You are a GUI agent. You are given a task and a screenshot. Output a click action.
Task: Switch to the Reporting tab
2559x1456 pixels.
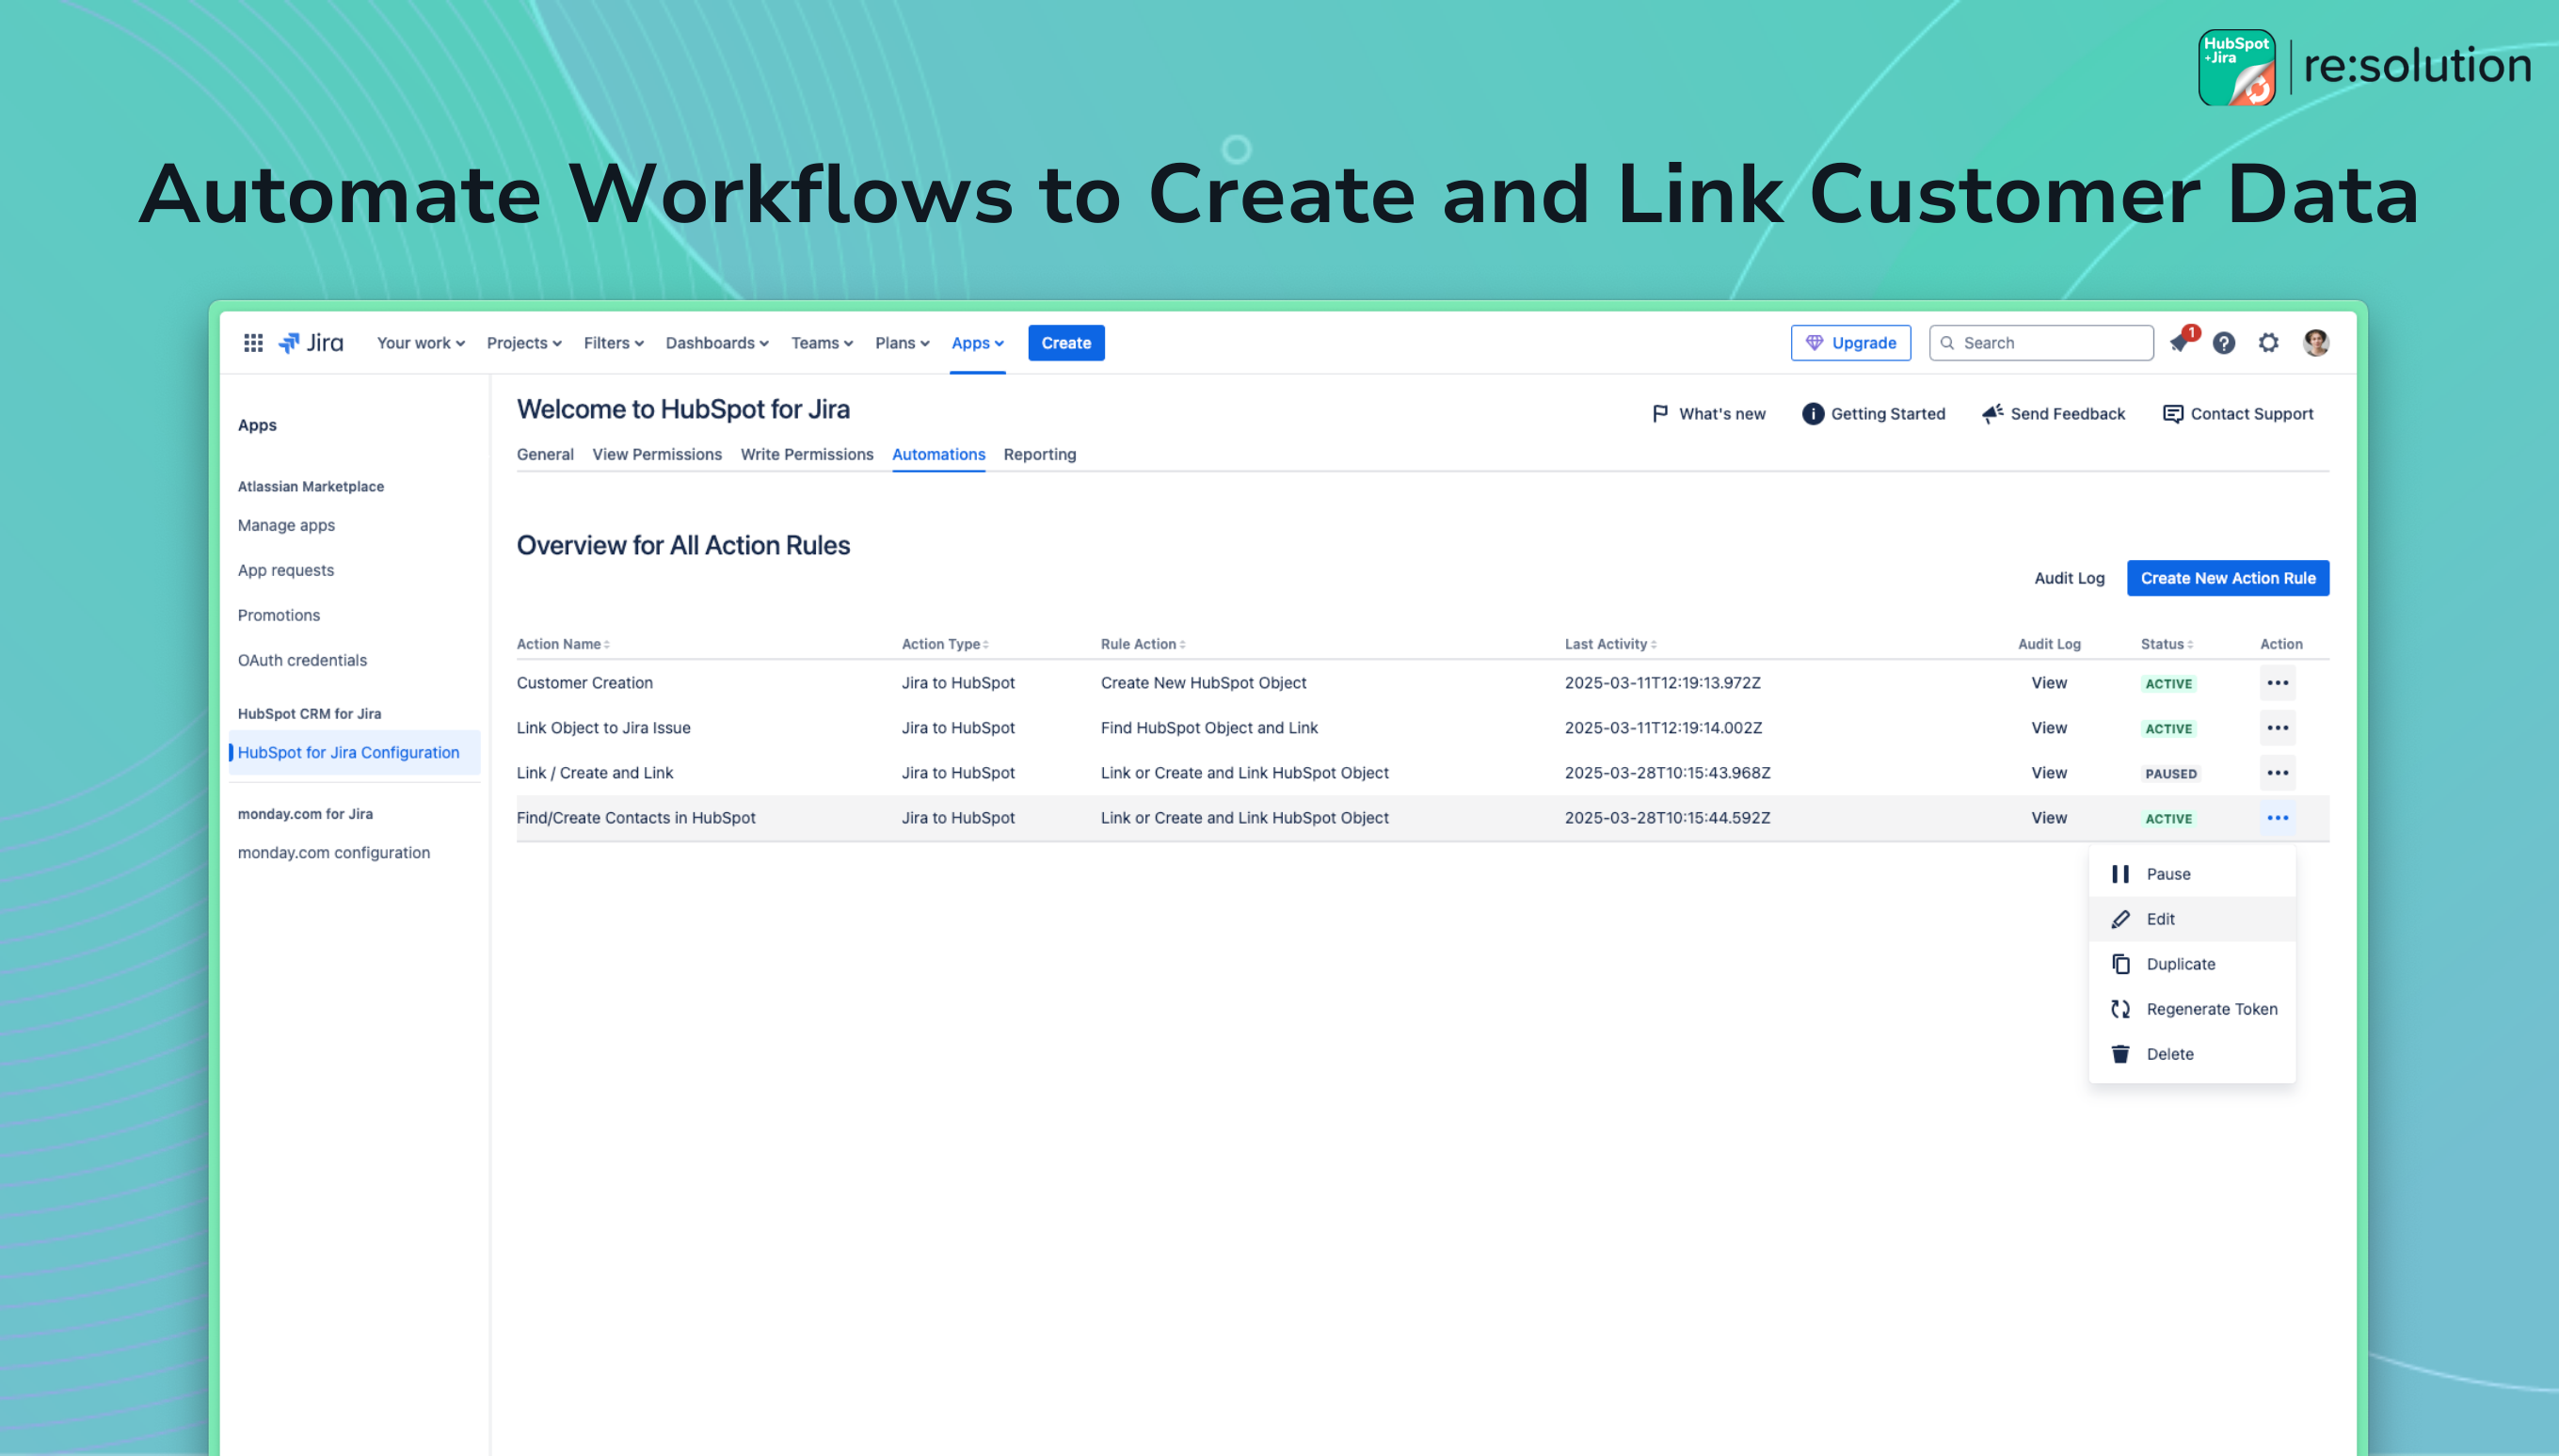(1039, 454)
